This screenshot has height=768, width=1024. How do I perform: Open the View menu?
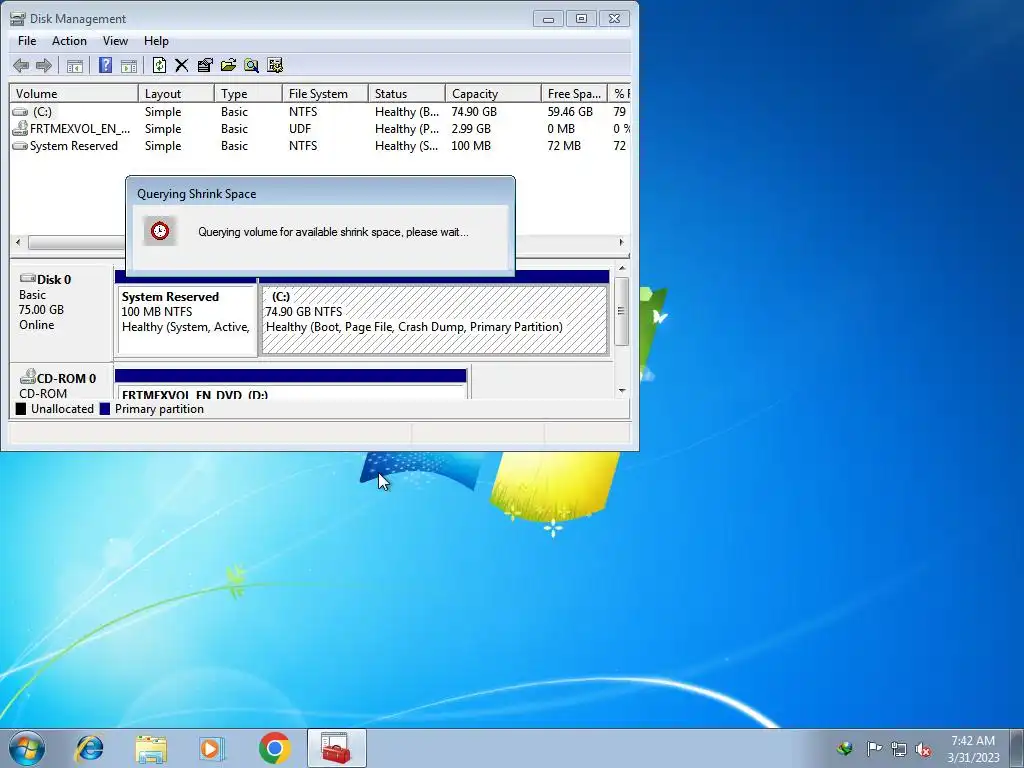115,40
